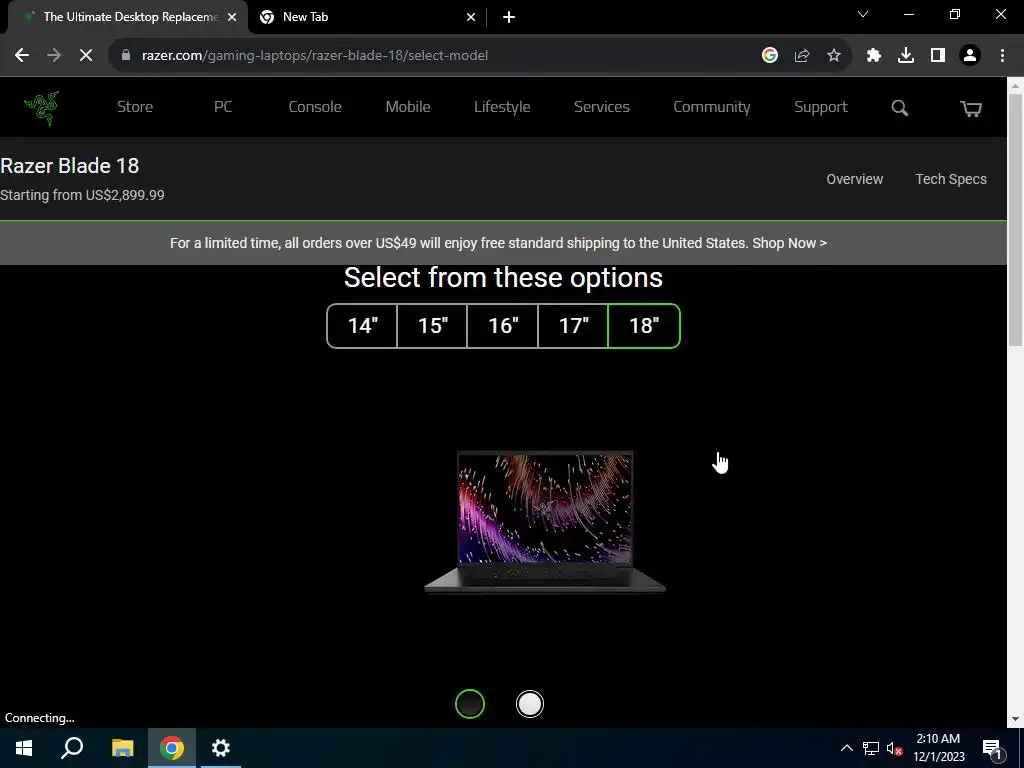Viewport: 1024px width, 768px height.
Task: Open Chrome three-dot menu
Action: tap(1002, 56)
